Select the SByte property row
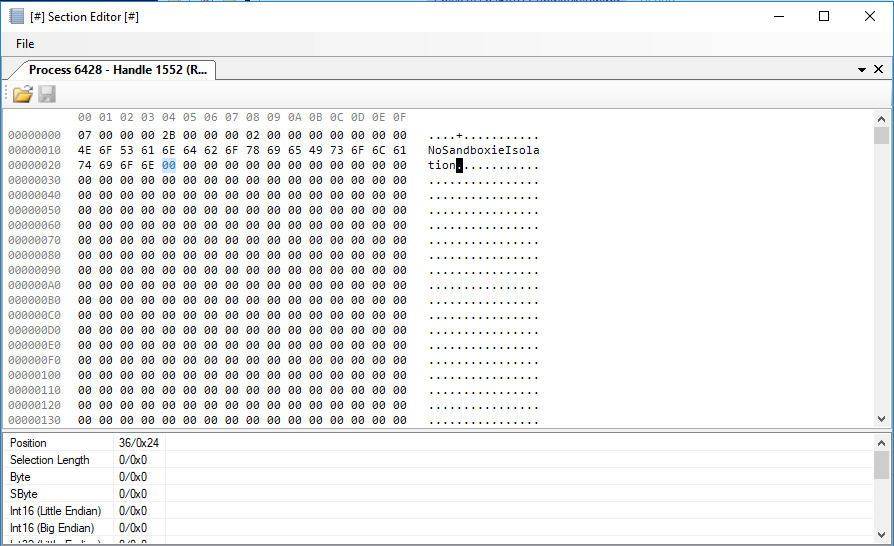894x546 pixels. coord(438,494)
